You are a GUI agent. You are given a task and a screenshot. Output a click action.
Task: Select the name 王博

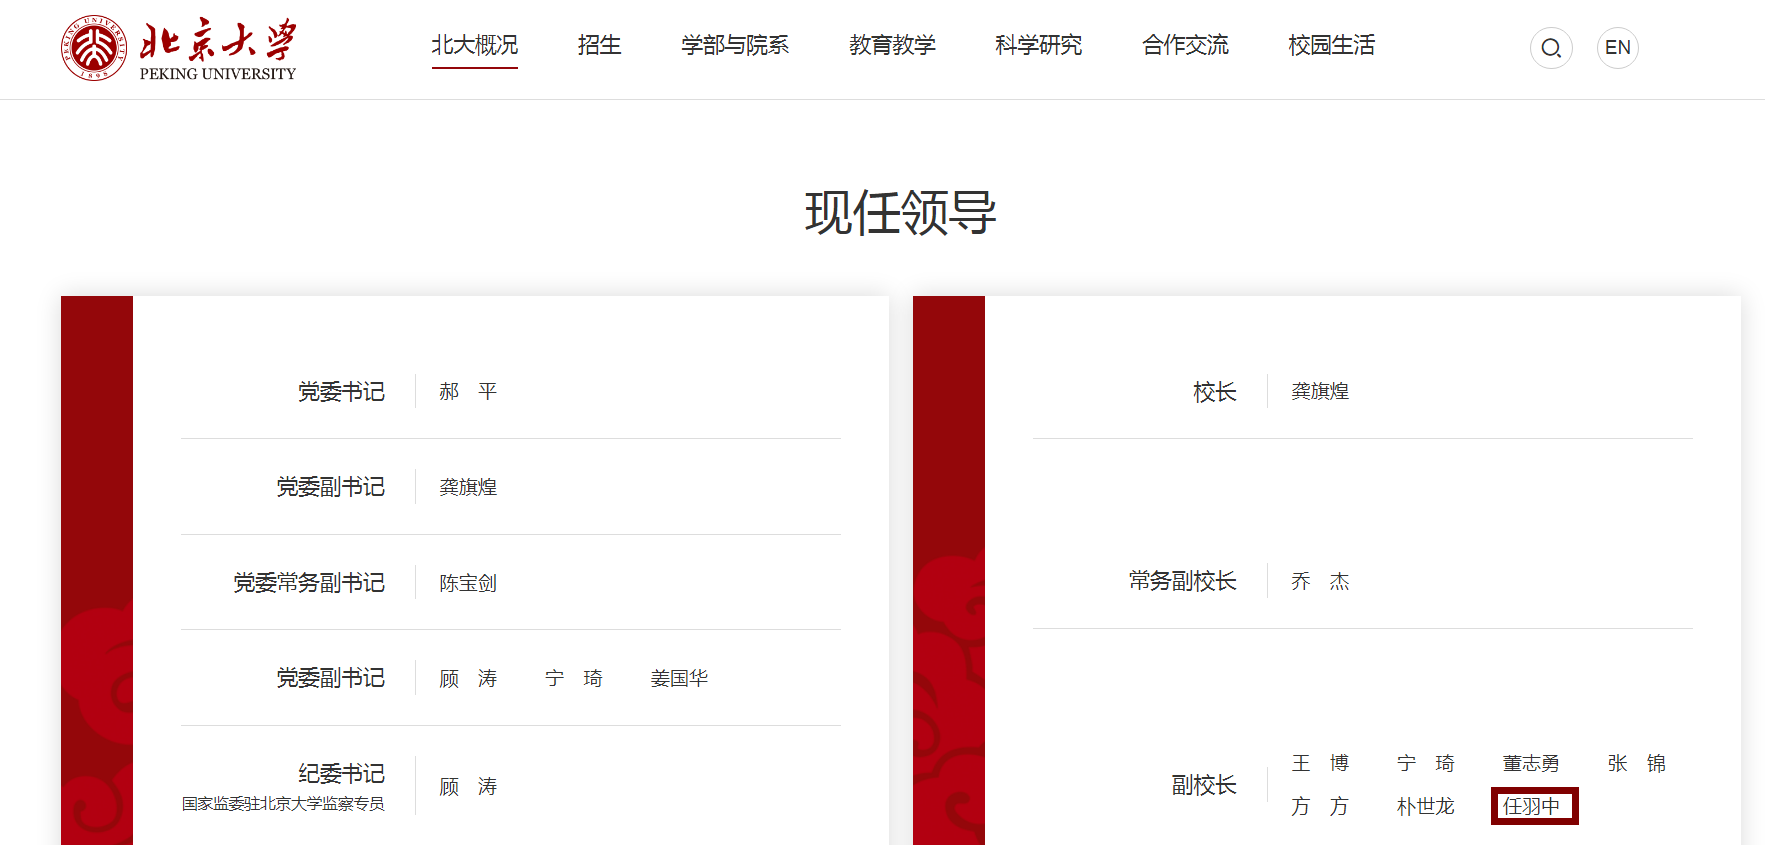point(1320,763)
